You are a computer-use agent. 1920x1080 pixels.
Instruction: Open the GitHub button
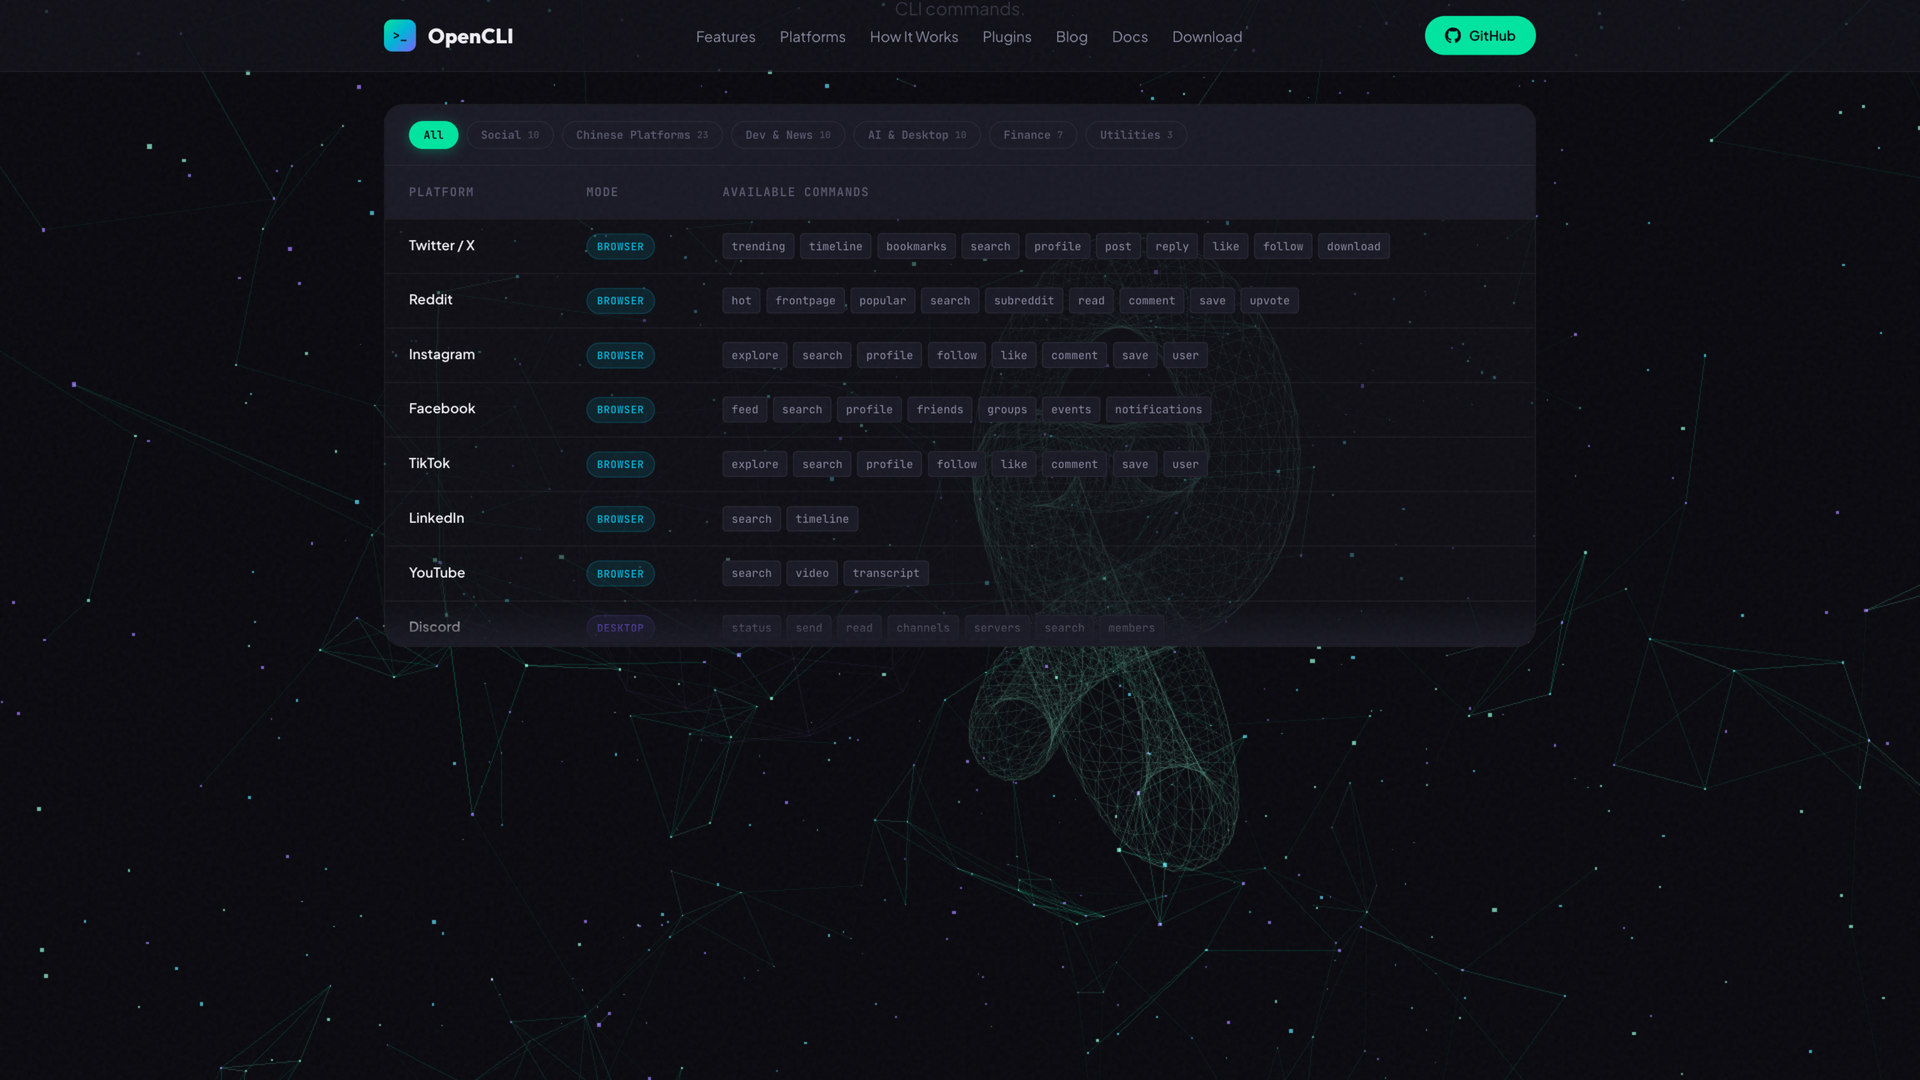pos(1480,36)
